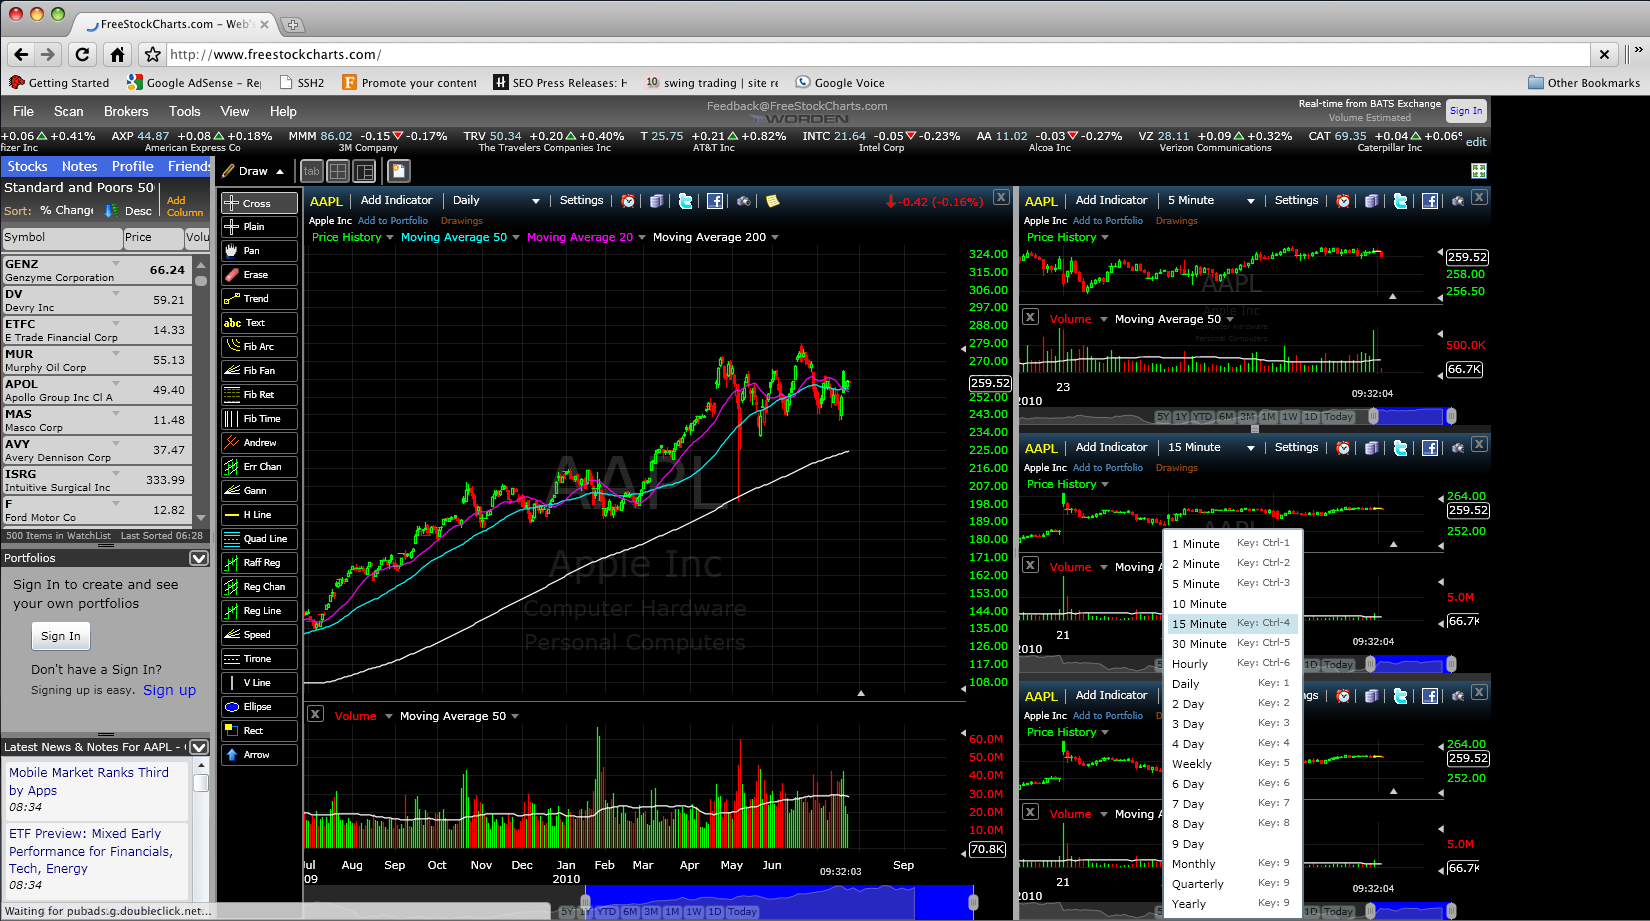Expand Moving Average 200 indicator menu

(x=775, y=238)
